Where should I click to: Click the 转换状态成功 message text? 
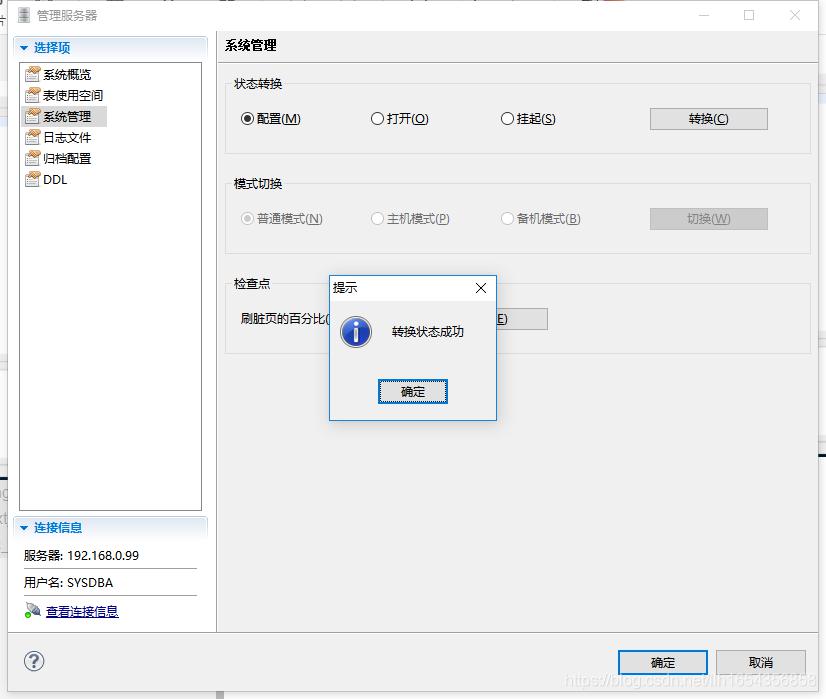pos(427,332)
